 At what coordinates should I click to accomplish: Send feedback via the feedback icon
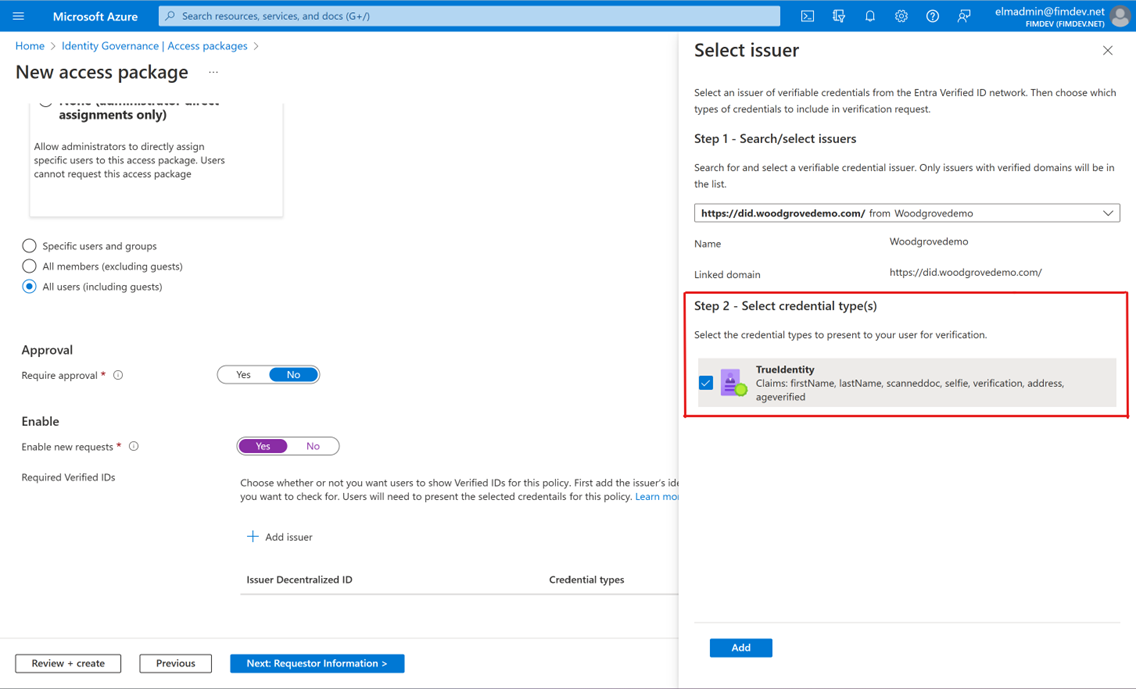(x=962, y=15)
